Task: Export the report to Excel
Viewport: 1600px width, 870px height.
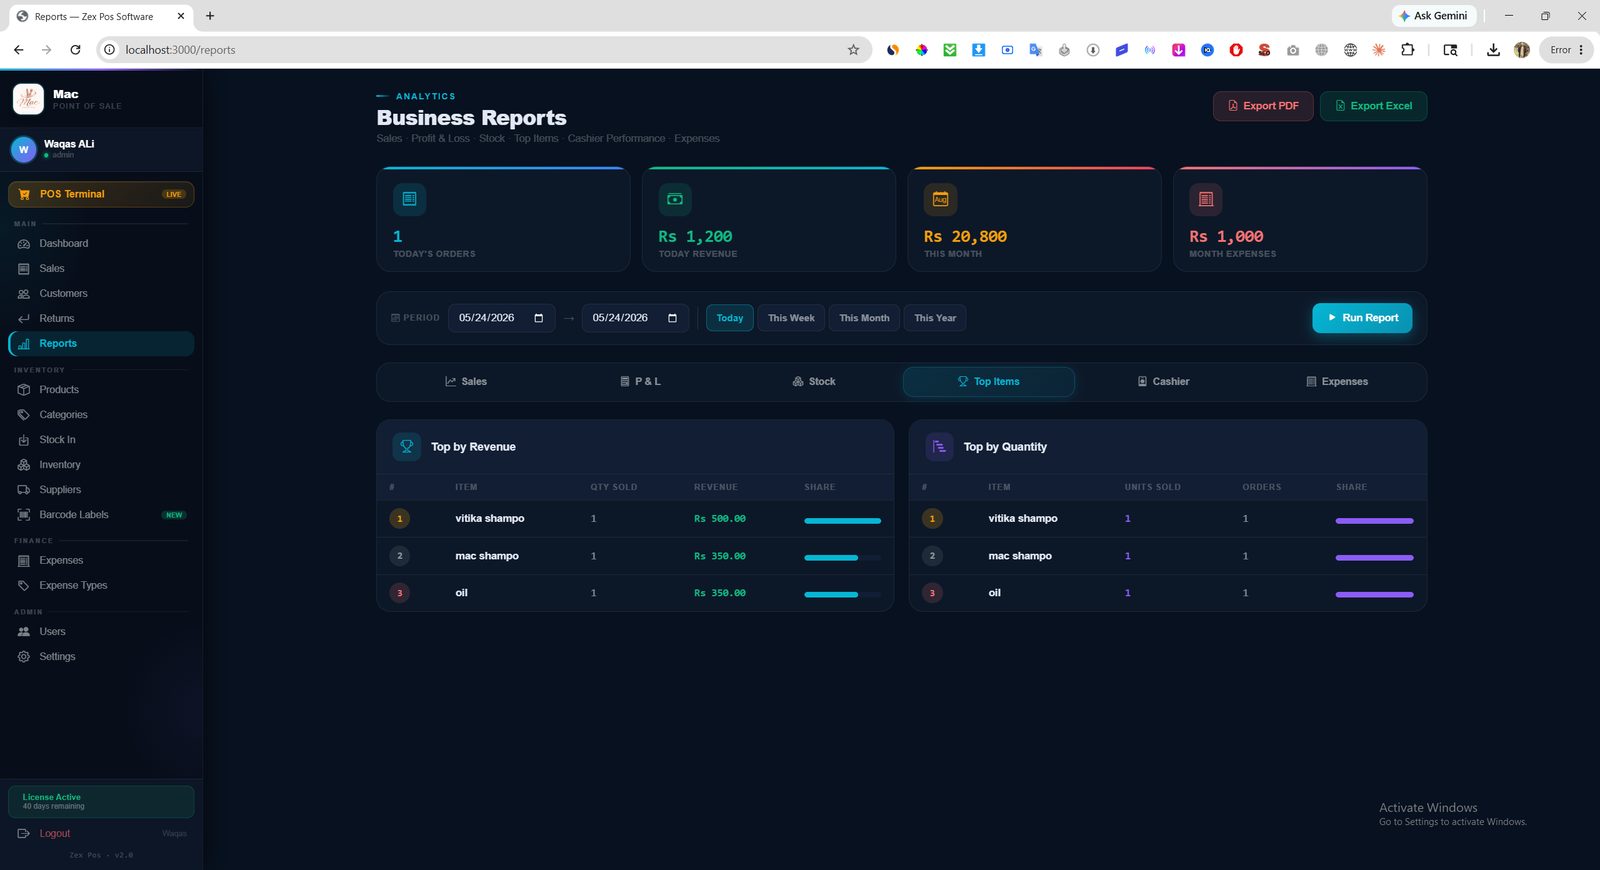Action: coord(1374,106)
